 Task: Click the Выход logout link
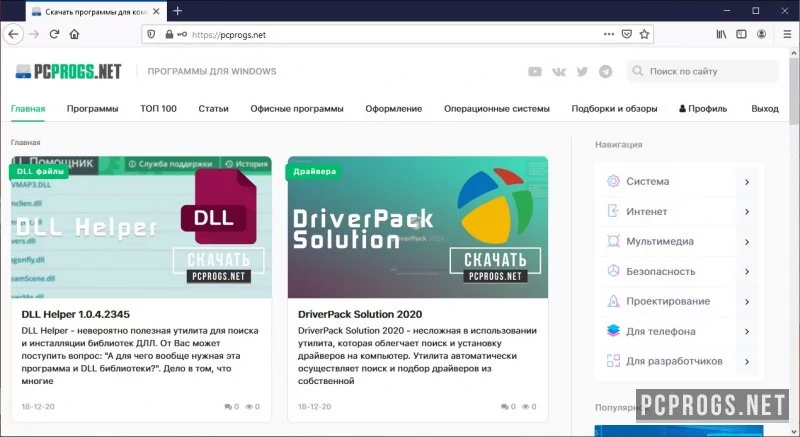click(765, 109)
